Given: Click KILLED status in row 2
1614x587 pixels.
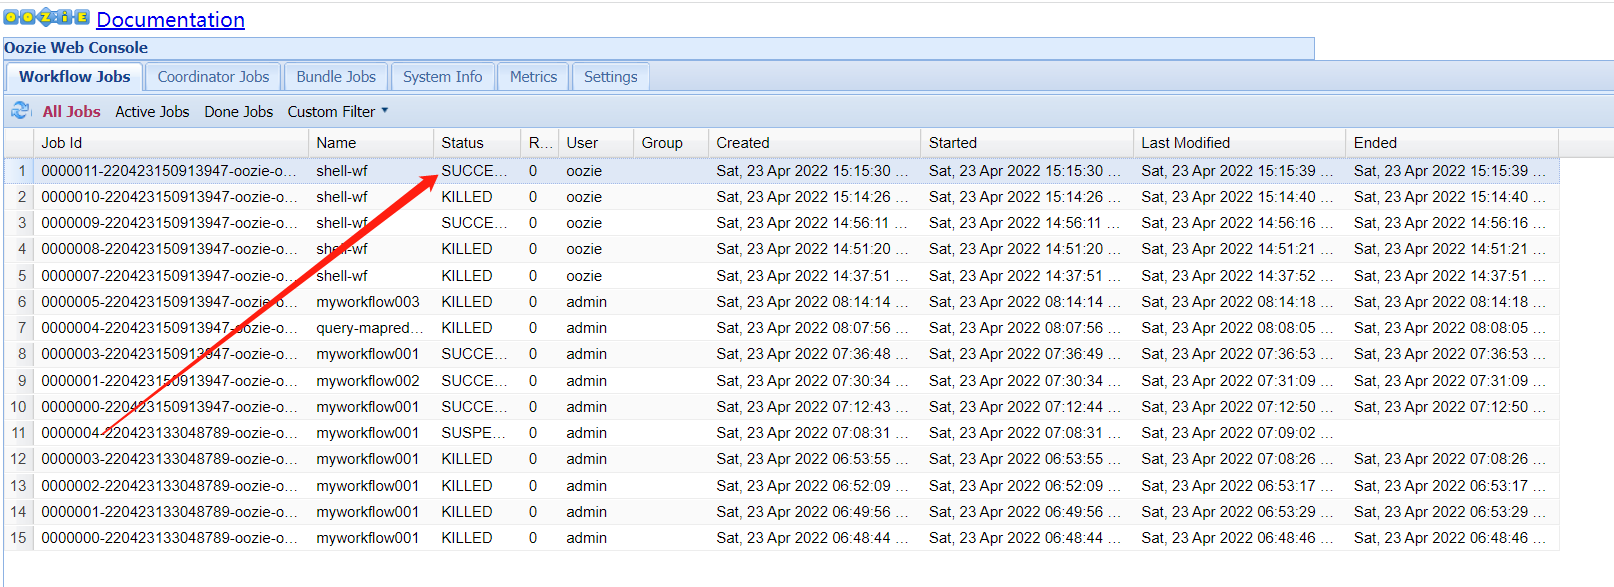Looking at the screenshot, I should point(476,197).
